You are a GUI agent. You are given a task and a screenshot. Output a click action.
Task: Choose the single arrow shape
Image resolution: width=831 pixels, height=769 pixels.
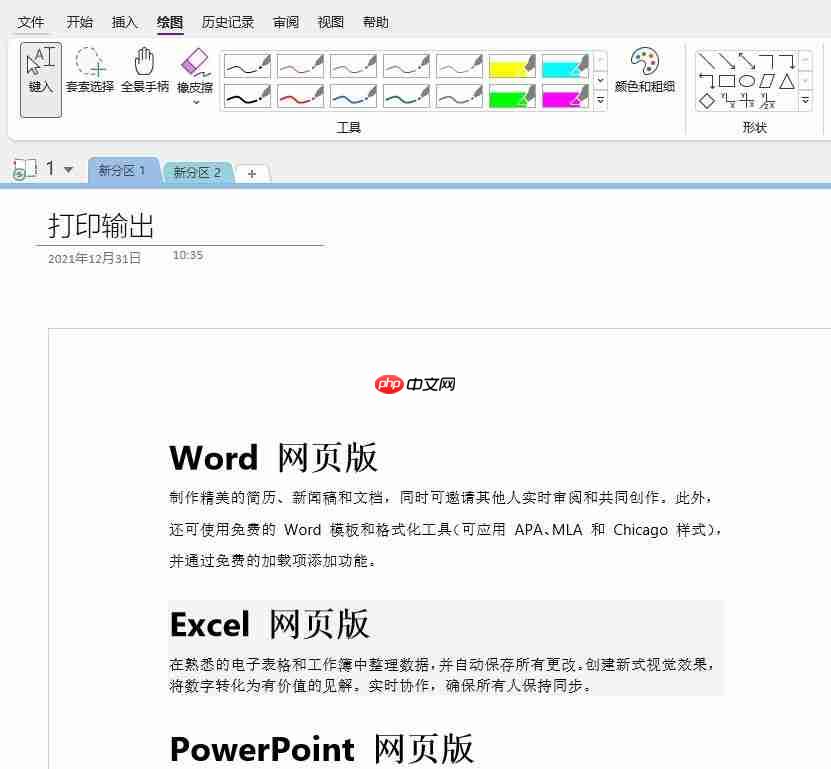[726, 60]
